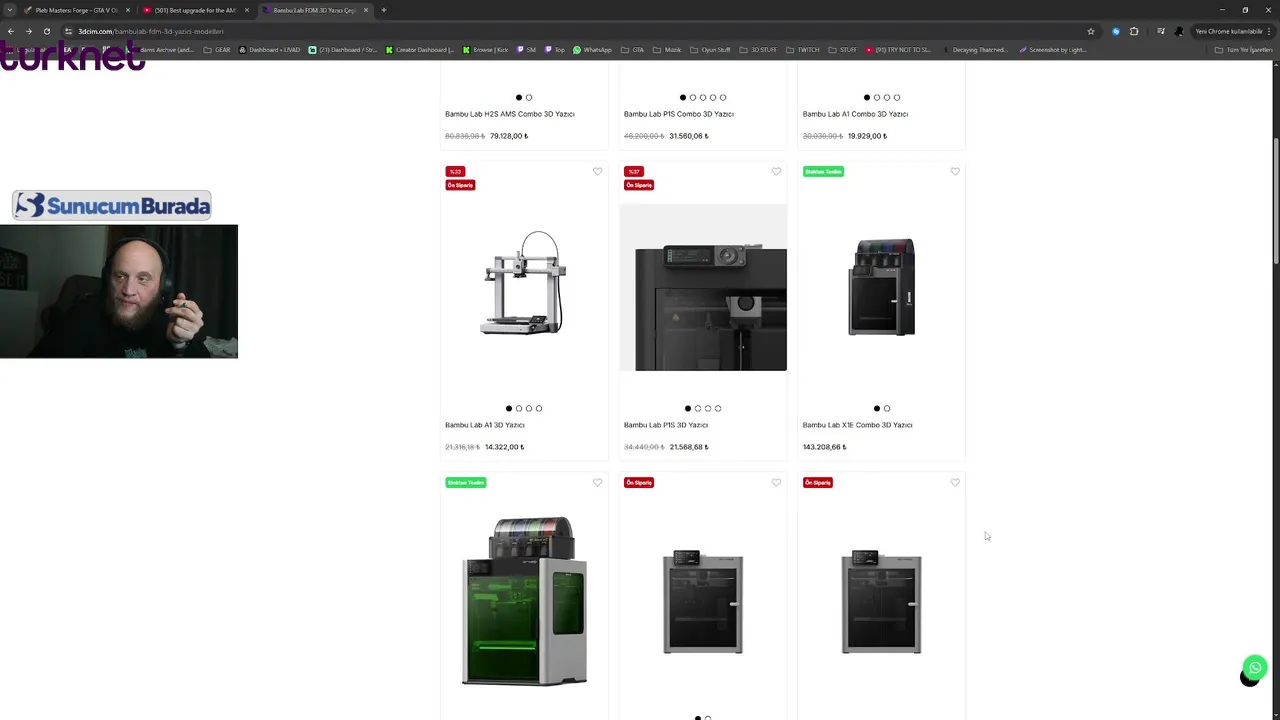Image resolution: width=1280 pixels, height=720 pixels.
Task: Expand the STUFF bookmarks folder
Action: pyautogui.click(x=843, y=50)
